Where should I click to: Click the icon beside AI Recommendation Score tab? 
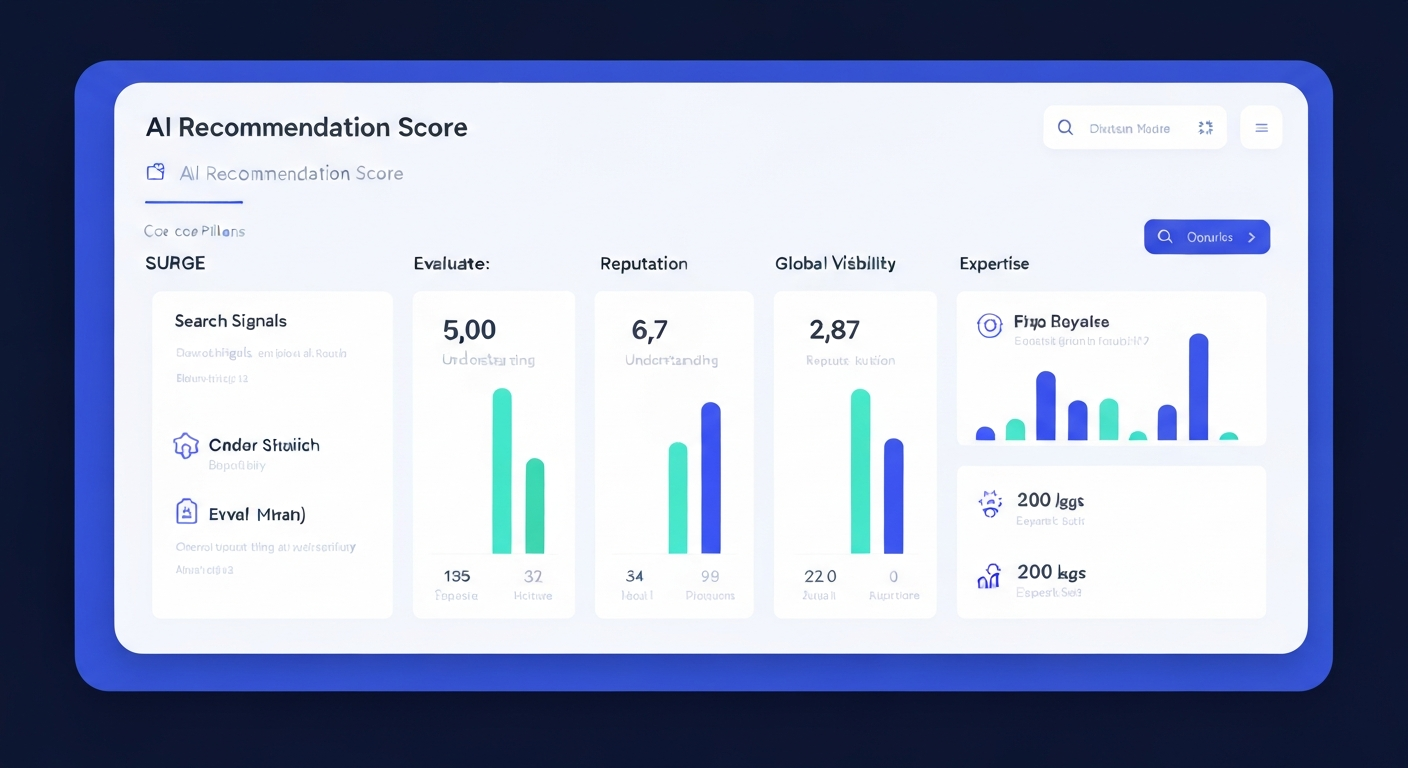click(155, 172)
